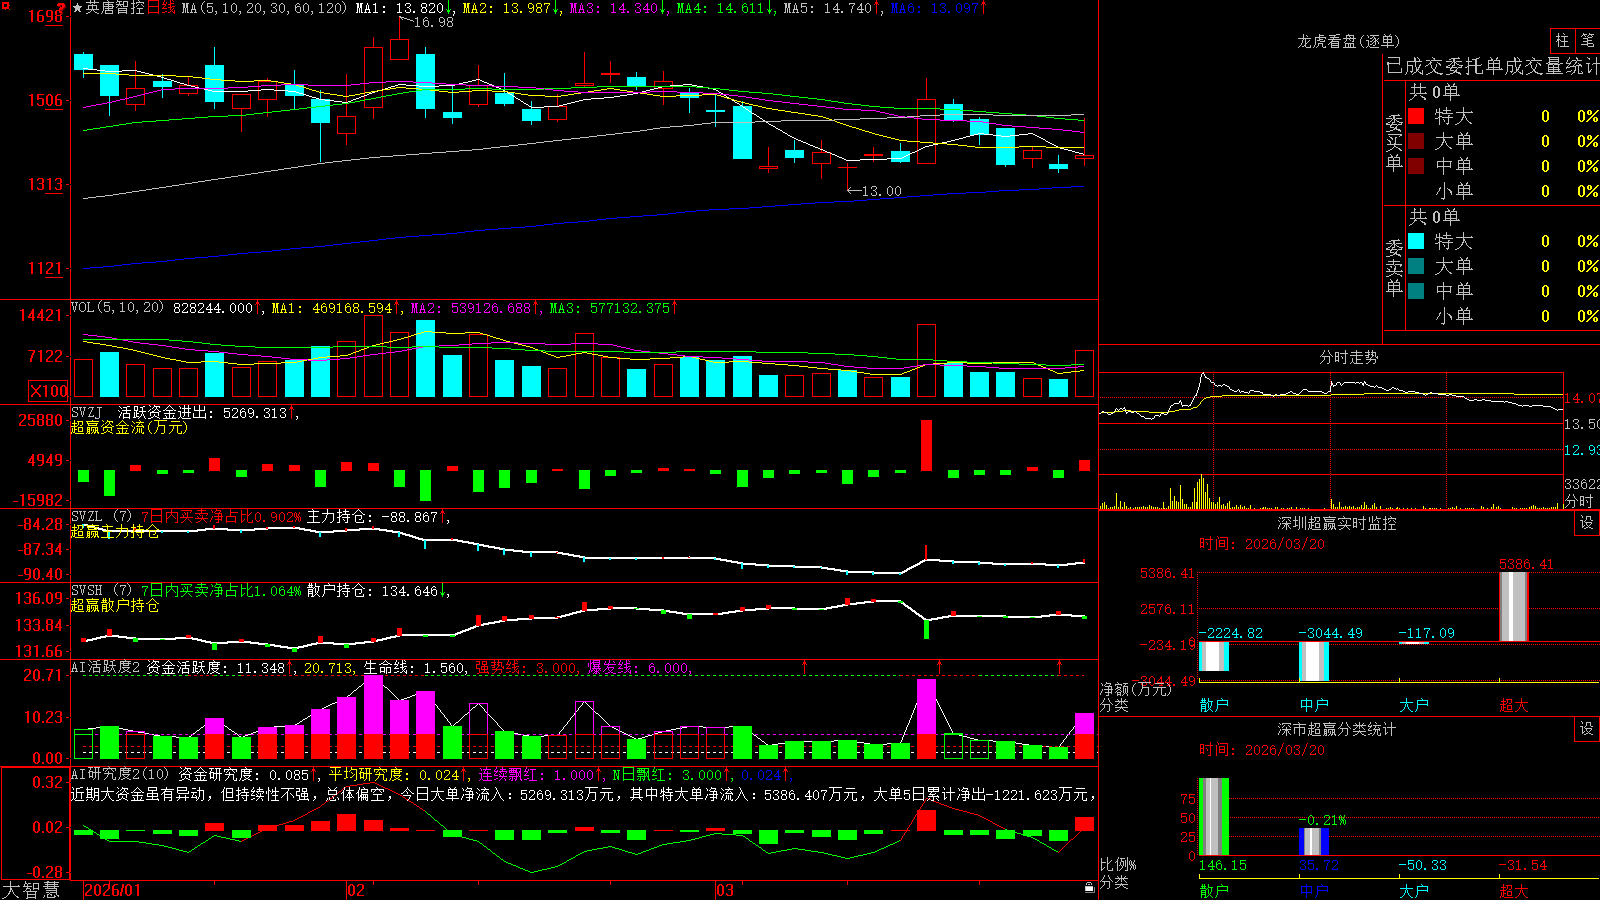This screenshot has width=1600, height=900.
Task: Click the 散户 bar labeled -2224.82
Action: coord(1214,656)
